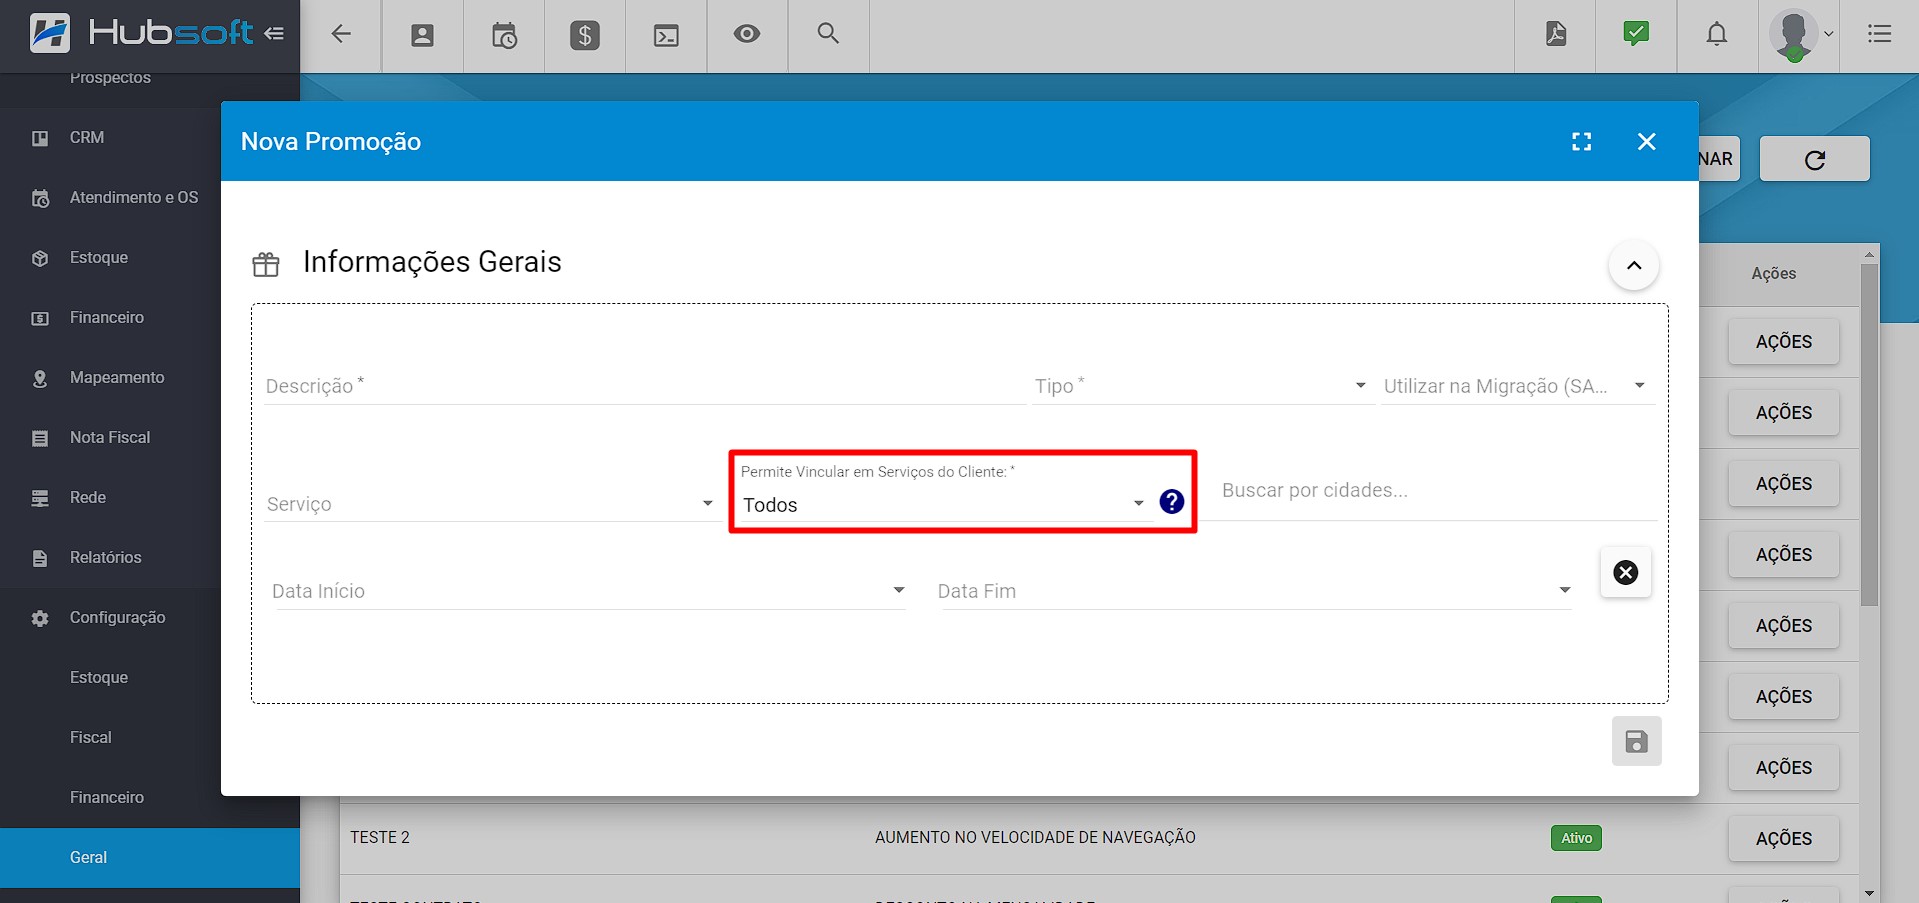Open the list menu icon at top right
Image resolution: width=1919 pixels, height=903 pixels.
(x=1880, y=34)
